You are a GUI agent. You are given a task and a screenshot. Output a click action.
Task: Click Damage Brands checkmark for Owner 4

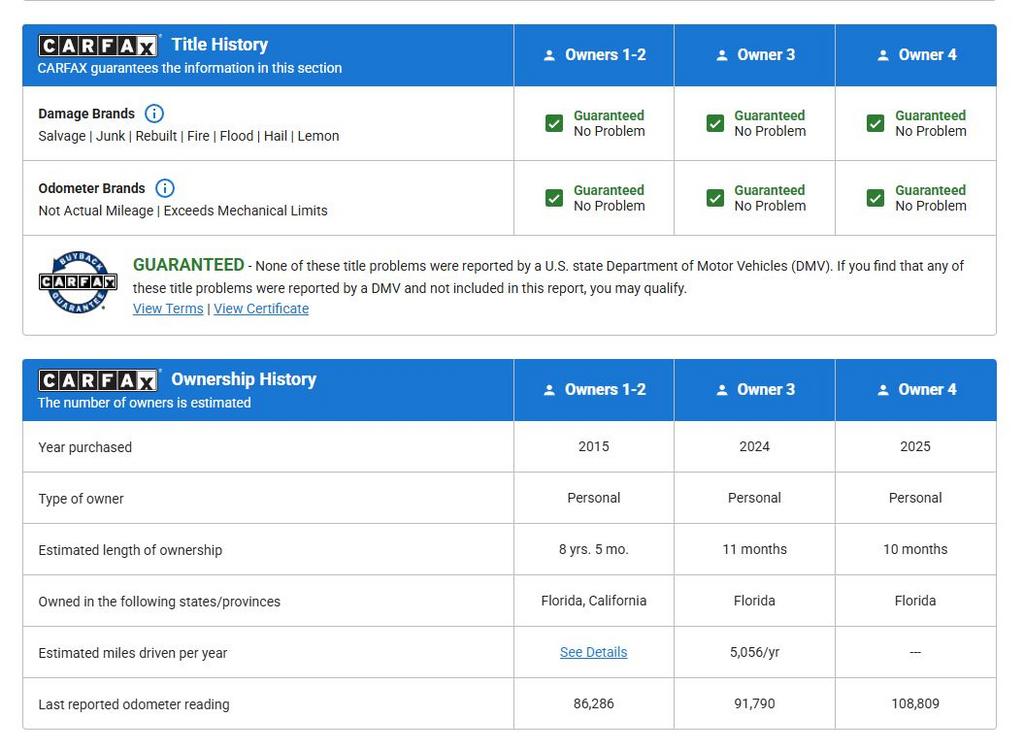pyautogui.click(x=876, y=123)
